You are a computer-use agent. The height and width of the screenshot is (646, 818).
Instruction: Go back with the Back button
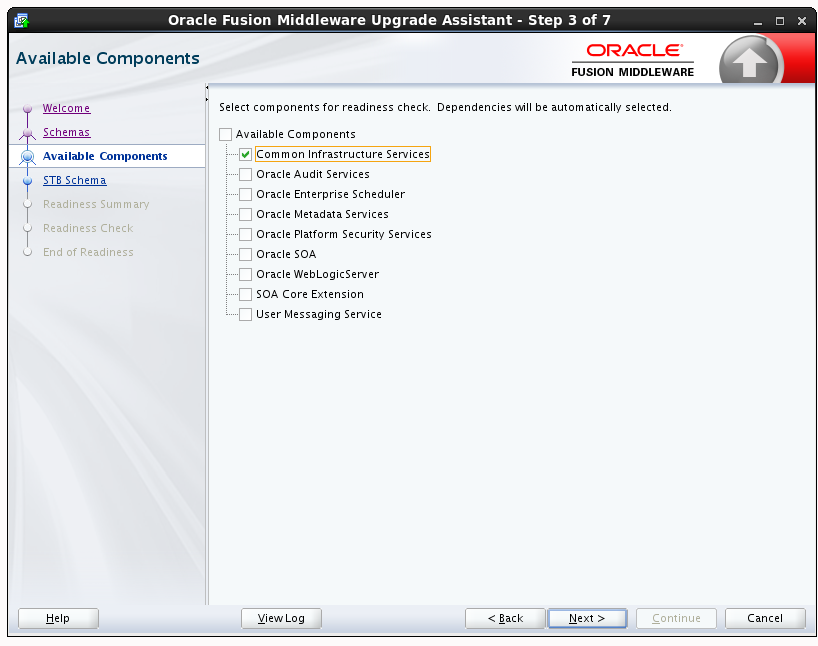505,618
